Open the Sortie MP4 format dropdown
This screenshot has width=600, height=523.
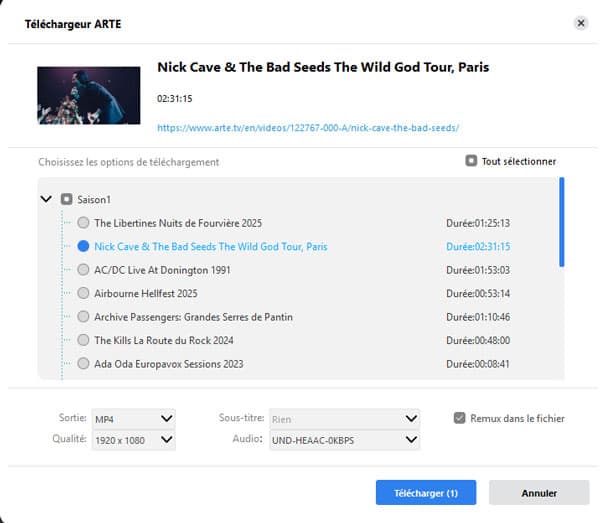pyautogui.click(x=132, y=418)
